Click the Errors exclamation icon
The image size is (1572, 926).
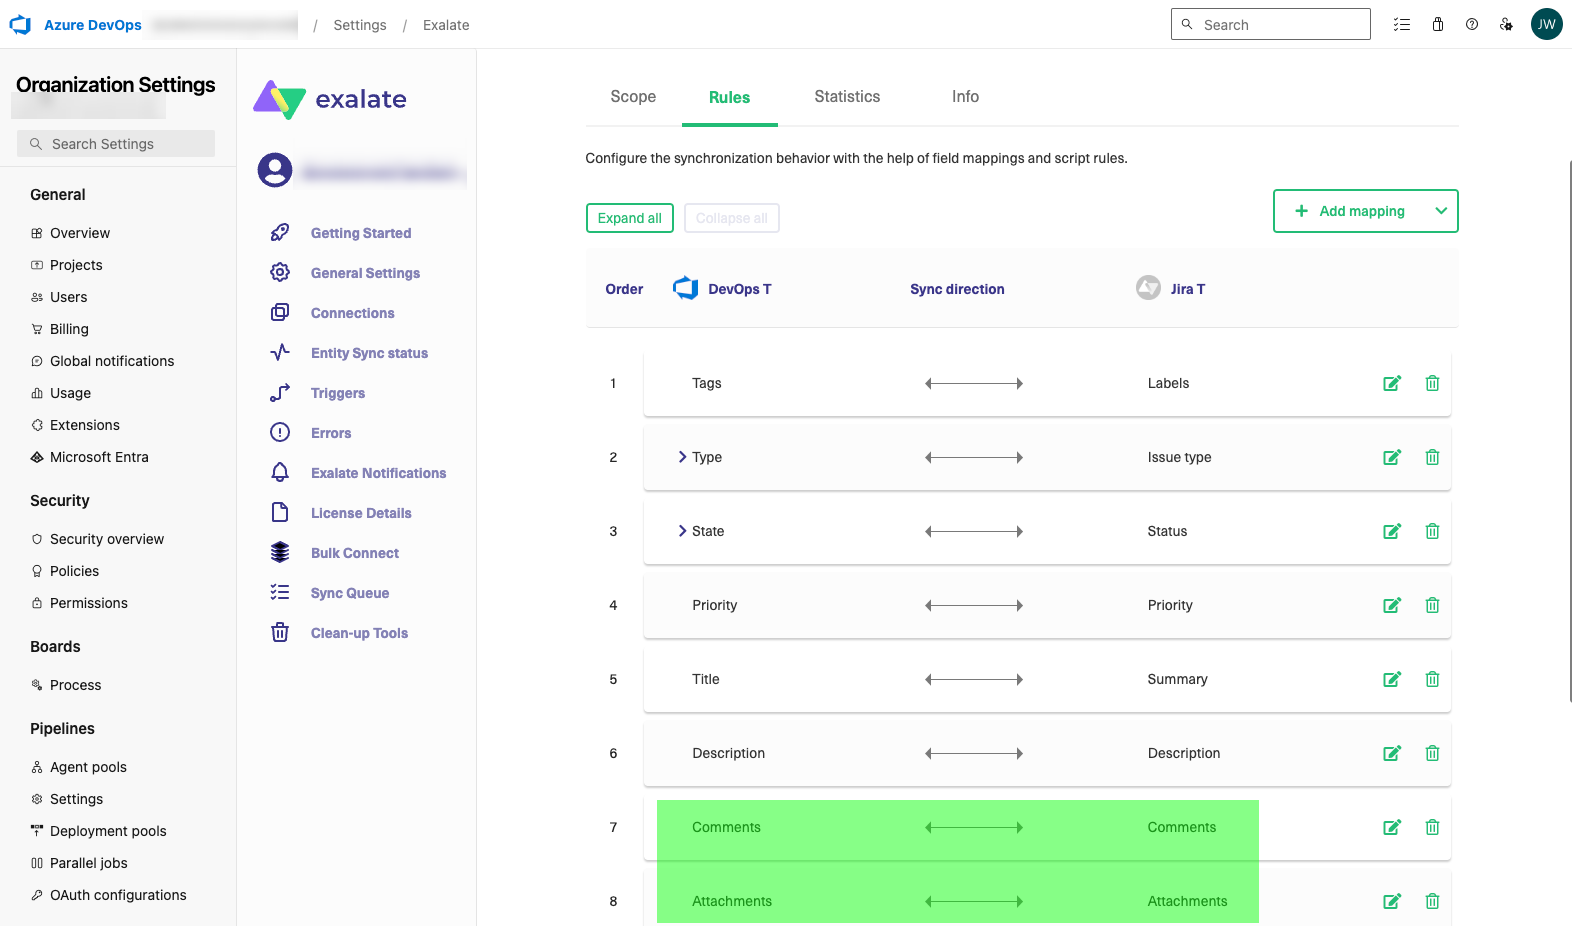tap(280, 432)
